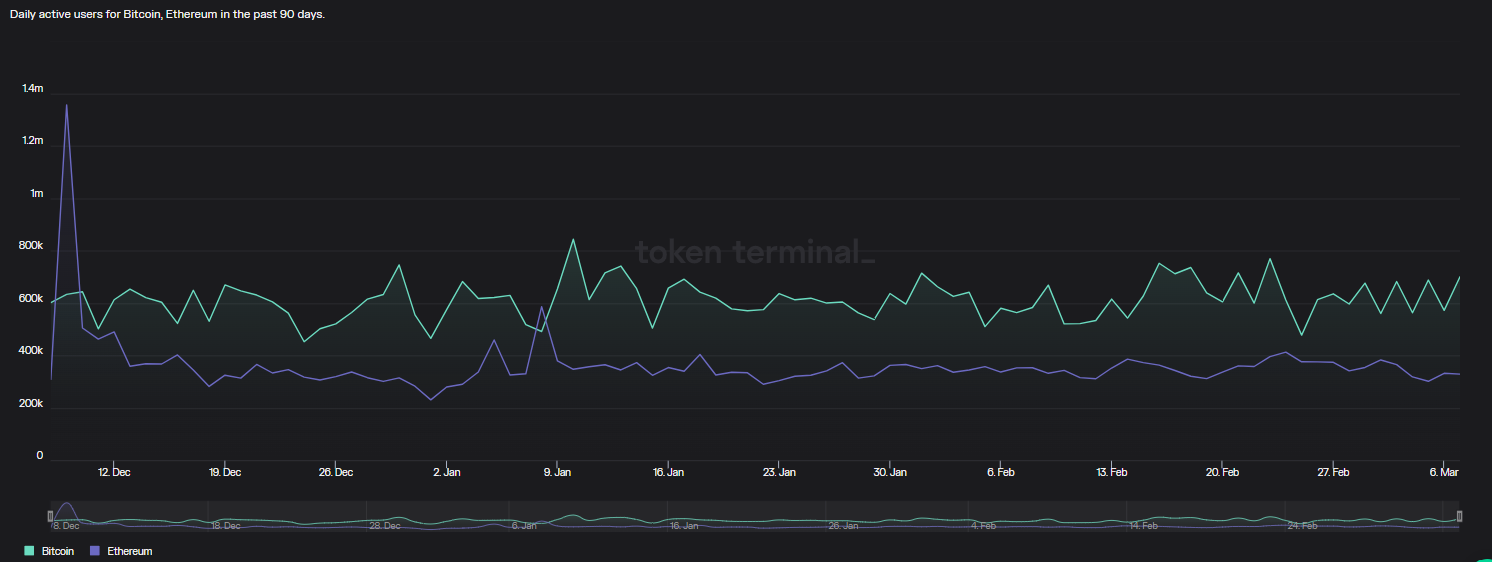The image size is (1492, 562).
Task: Click the 6. Mar x-axis label
Action: click(1445, 472)
